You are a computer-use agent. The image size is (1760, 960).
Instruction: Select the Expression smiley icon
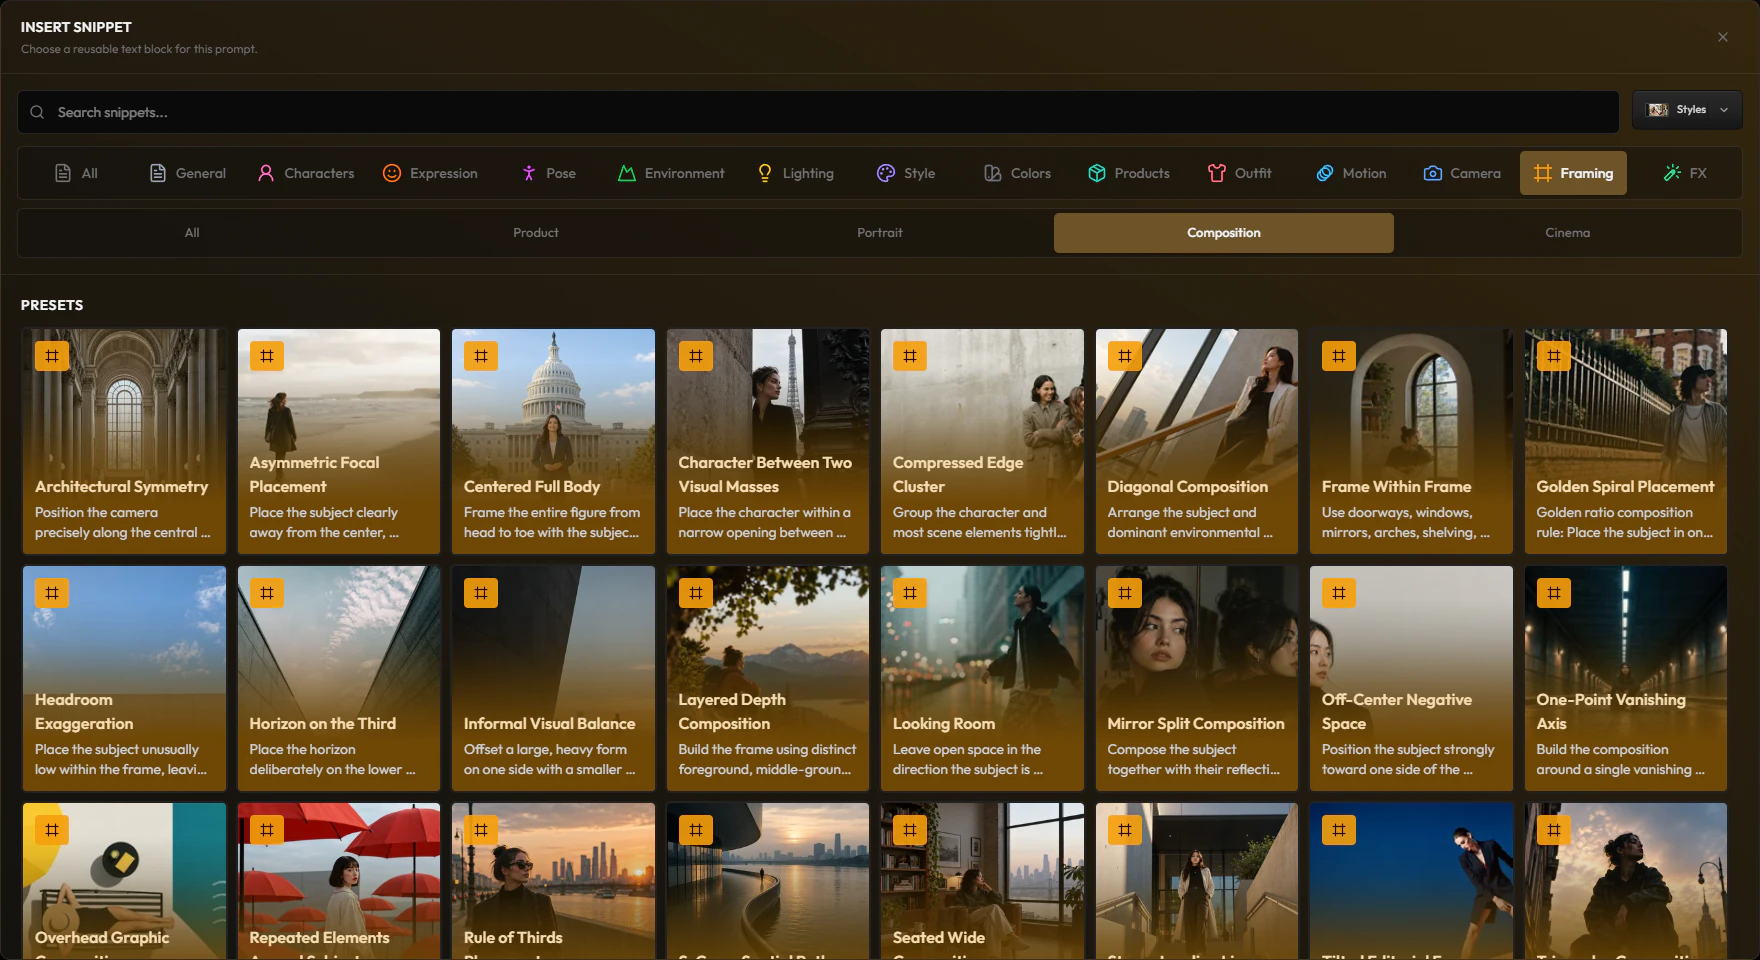(x=392, y=173)
